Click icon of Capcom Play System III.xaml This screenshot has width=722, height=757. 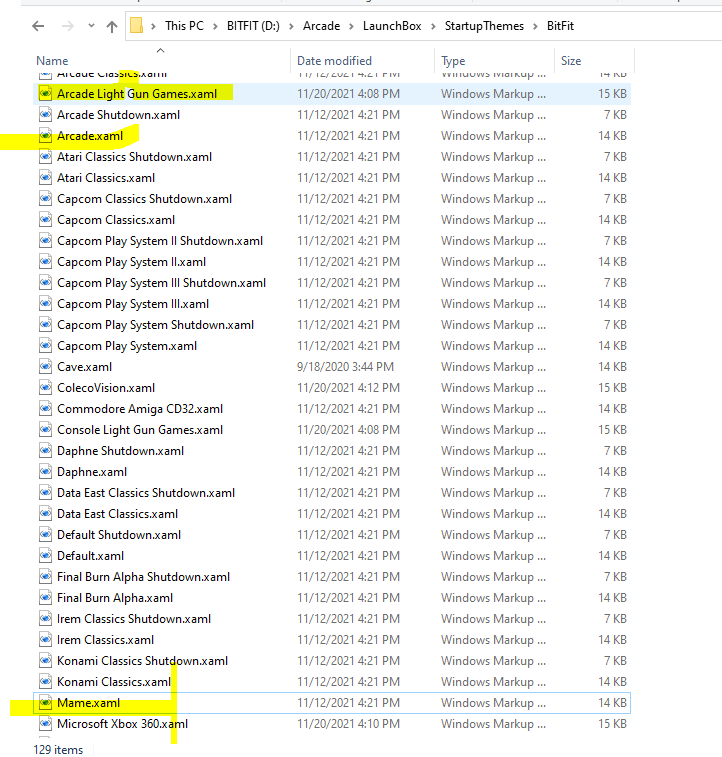coord(45,304)
